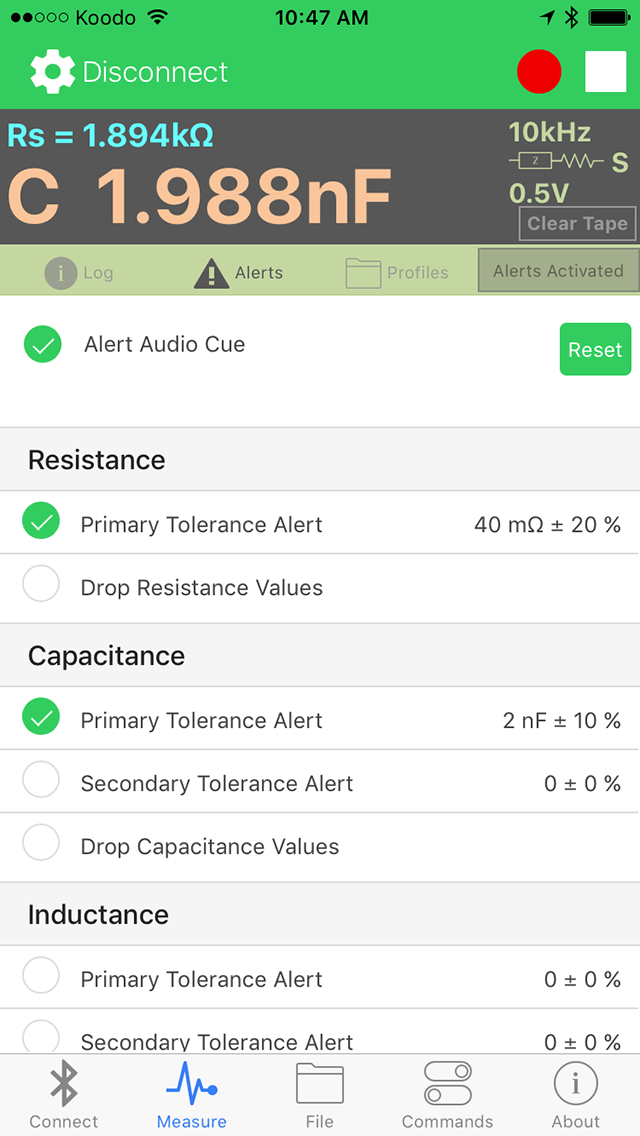Image resolution: width=640 pixels, height=1136 pixels.
Task: Open the File tab
Action: click(320, 1095)
